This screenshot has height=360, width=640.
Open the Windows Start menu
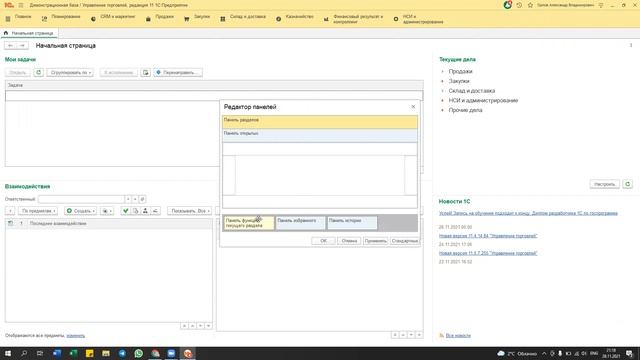point(8,353)
